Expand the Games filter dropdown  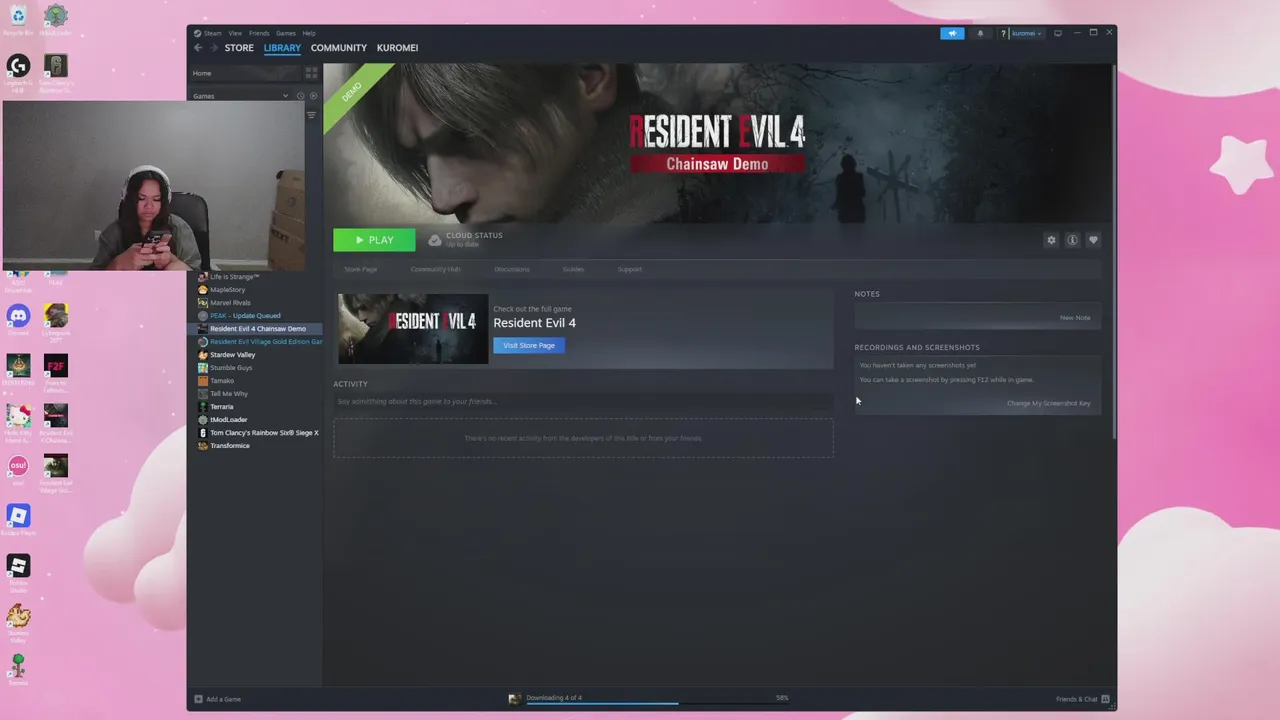[285, 96]
